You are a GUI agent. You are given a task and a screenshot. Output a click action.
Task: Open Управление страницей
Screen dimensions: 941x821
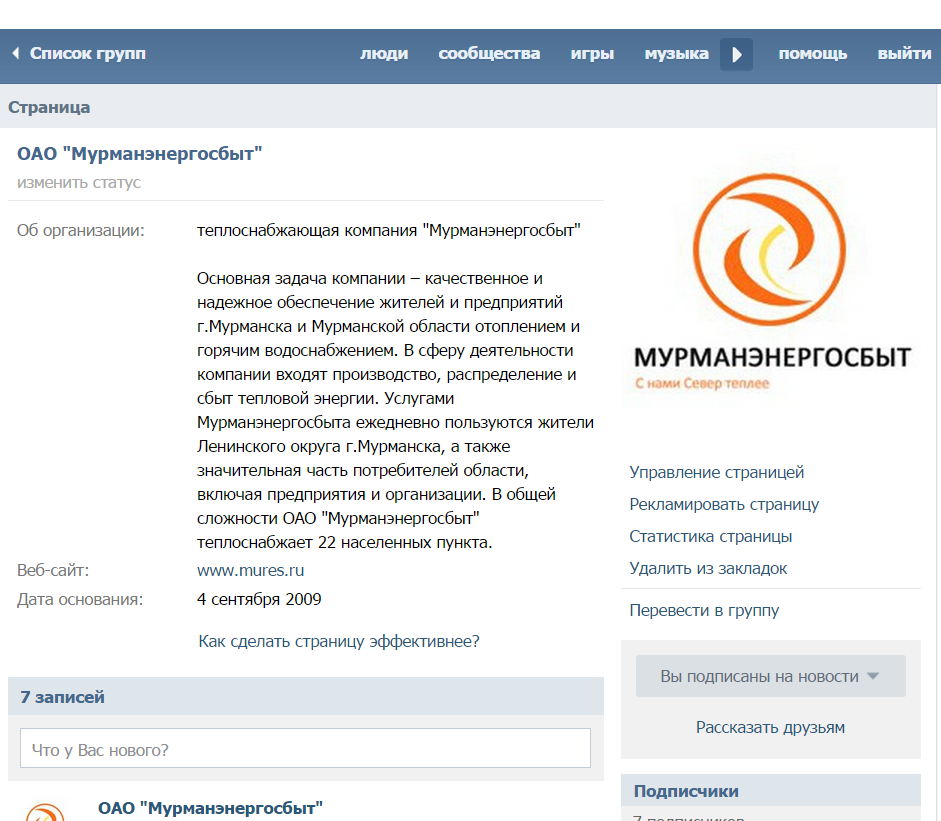(717, 472)
